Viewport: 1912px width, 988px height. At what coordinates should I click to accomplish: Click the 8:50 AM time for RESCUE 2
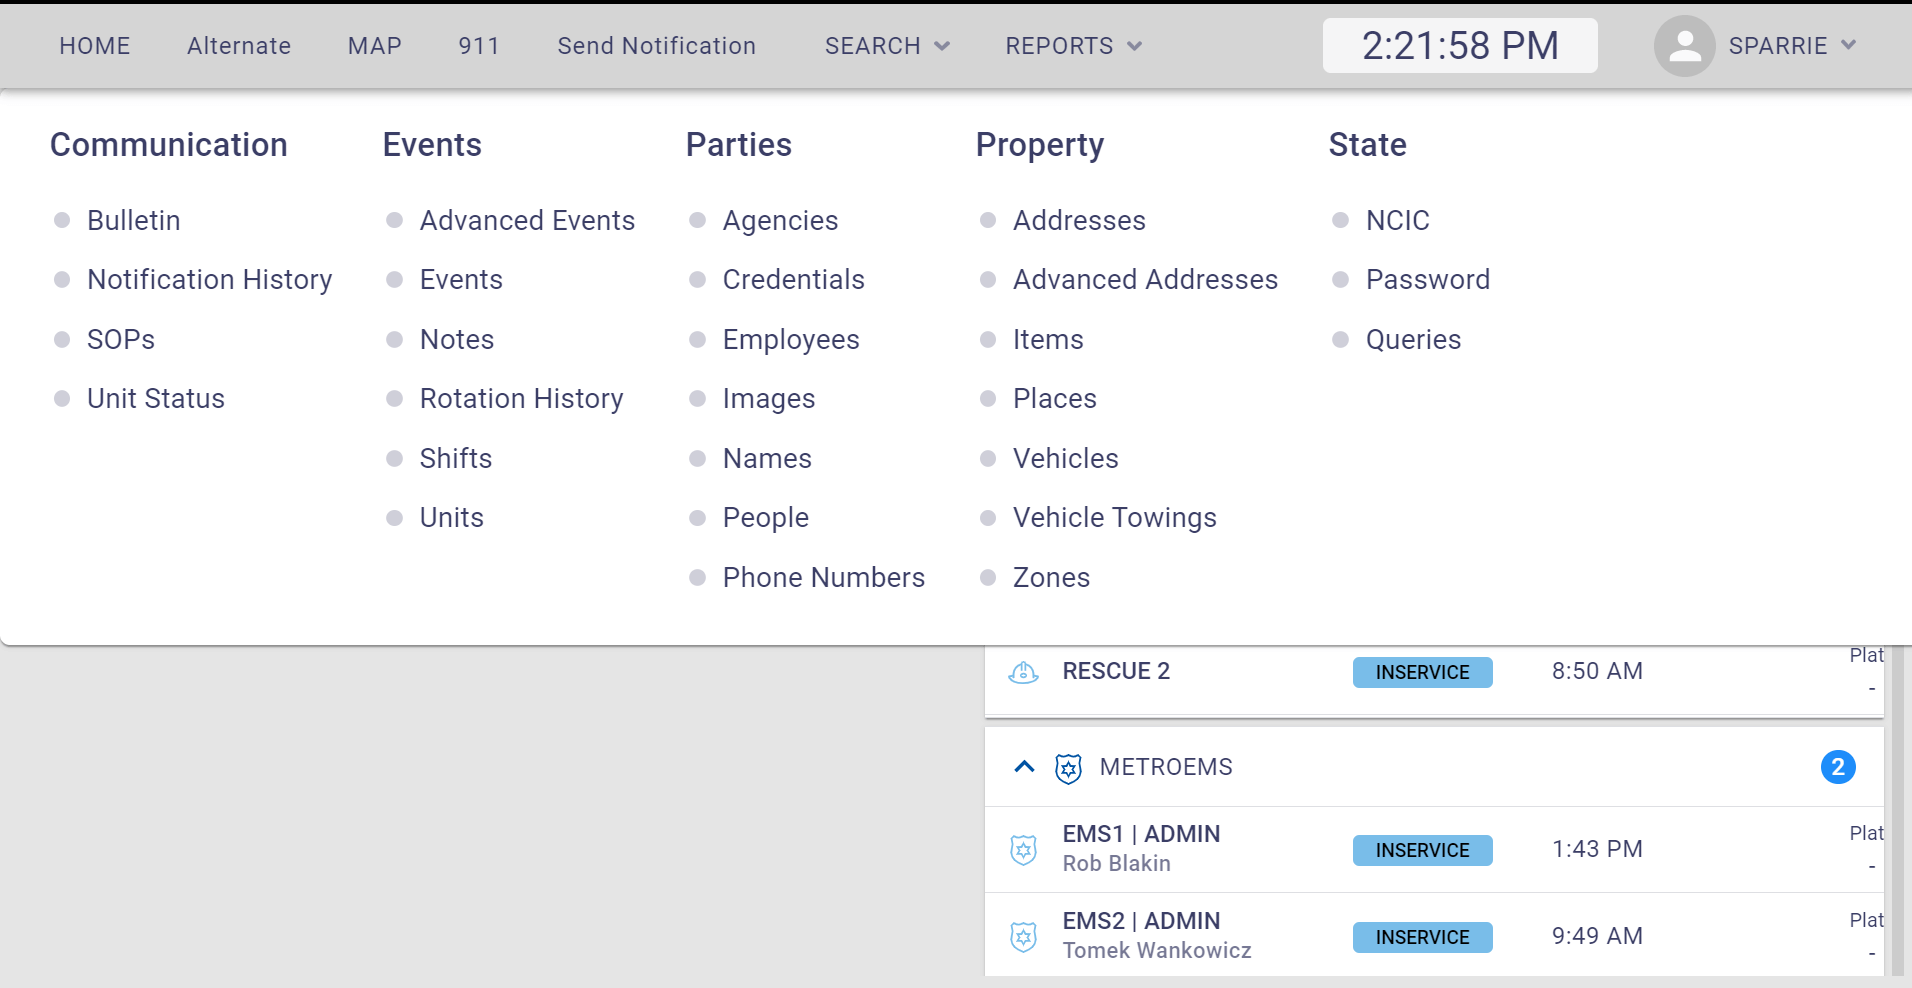tap(1597, 671)
